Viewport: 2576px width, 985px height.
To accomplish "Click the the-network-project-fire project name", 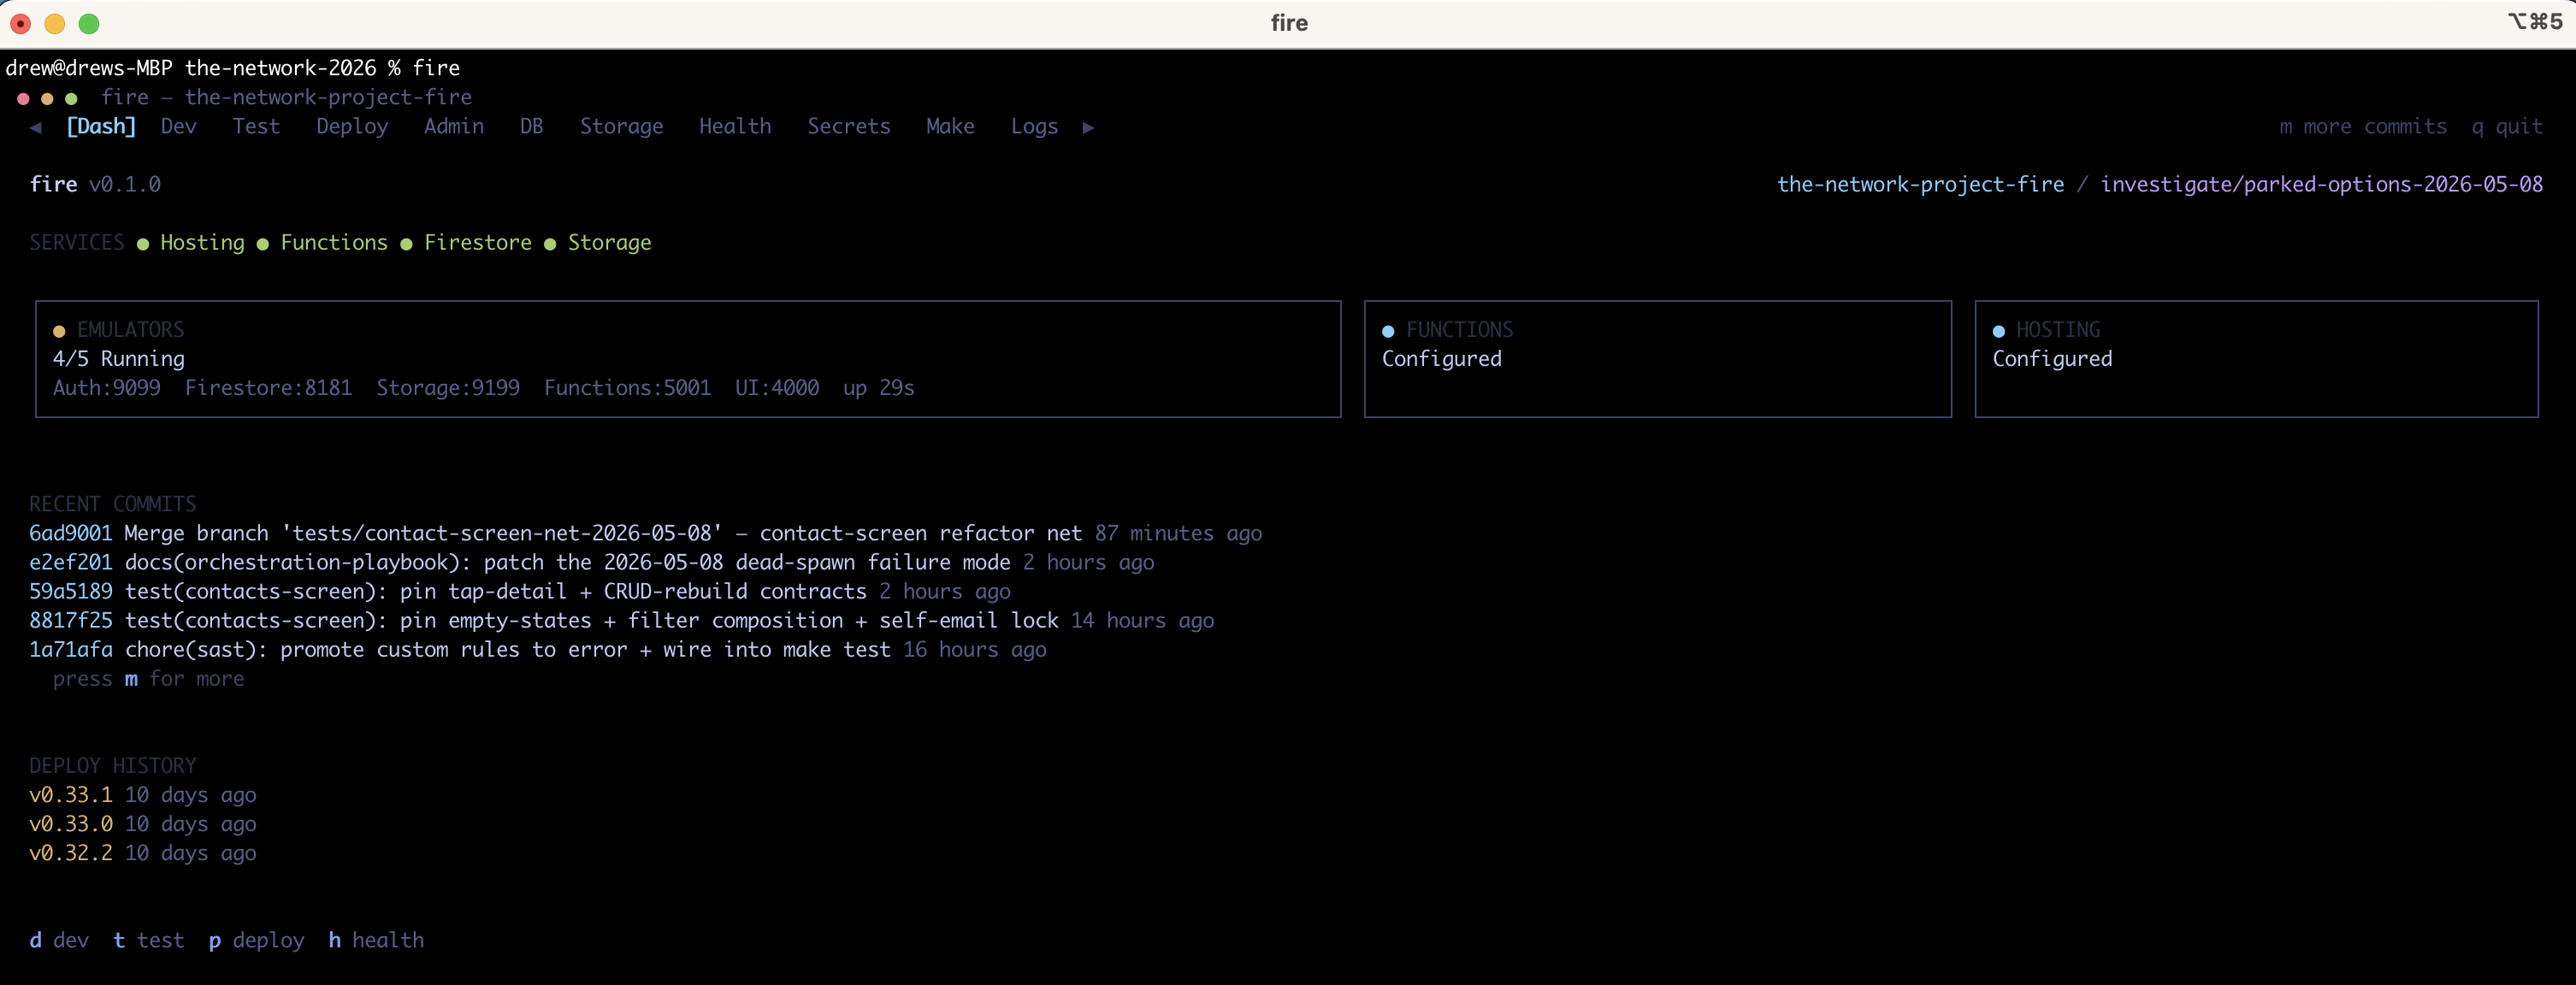I will [x=1920, y=184].
